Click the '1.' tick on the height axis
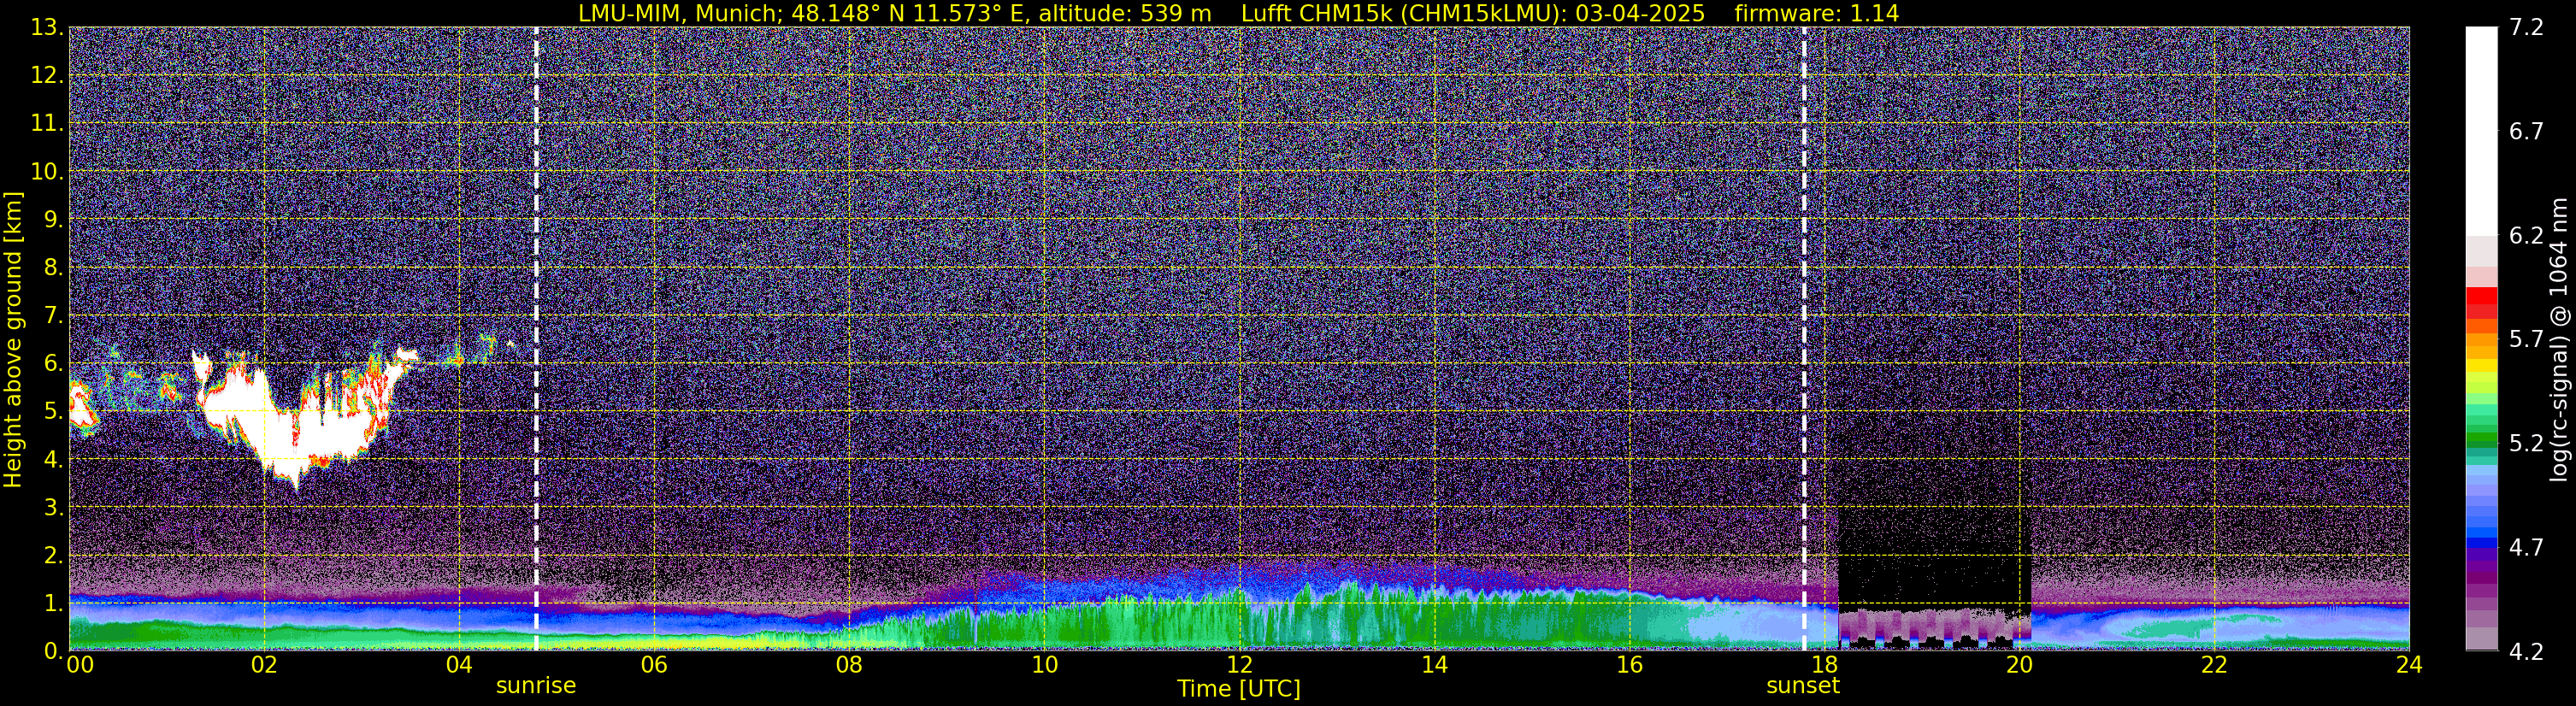Screen dimensions: 2576x706 [54, 603]
